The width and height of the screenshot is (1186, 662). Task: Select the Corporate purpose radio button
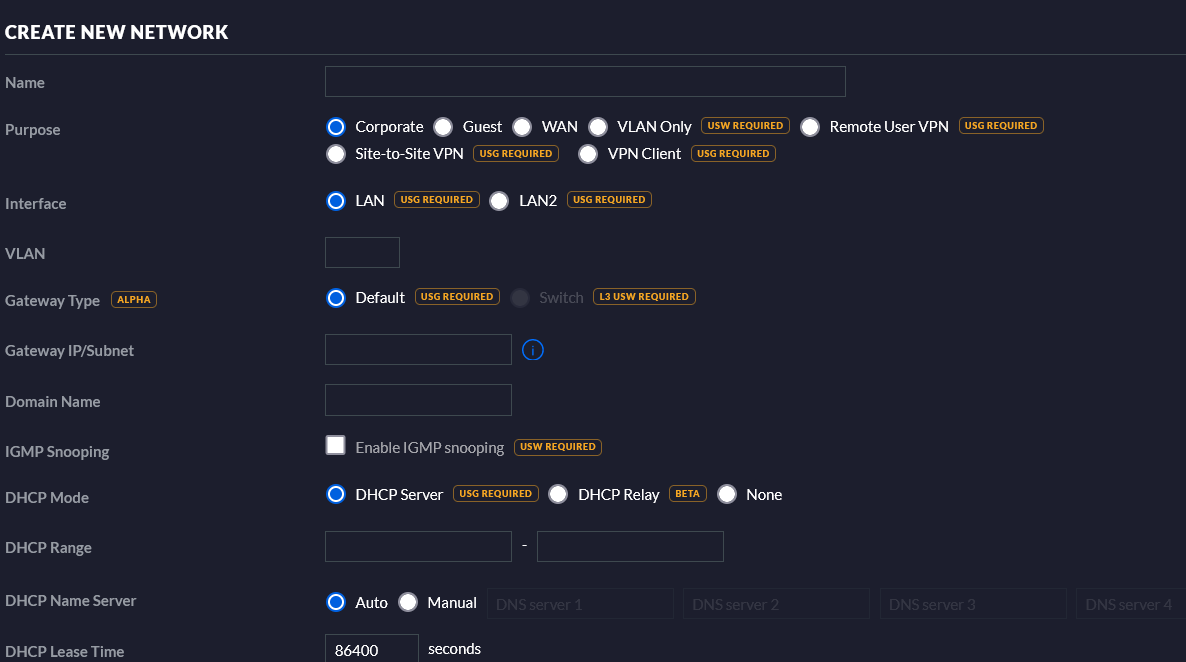[x=336, y=127]
